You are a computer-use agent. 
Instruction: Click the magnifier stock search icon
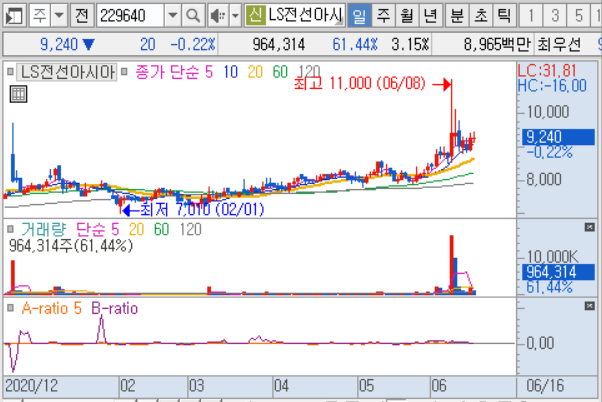point(192,16)
